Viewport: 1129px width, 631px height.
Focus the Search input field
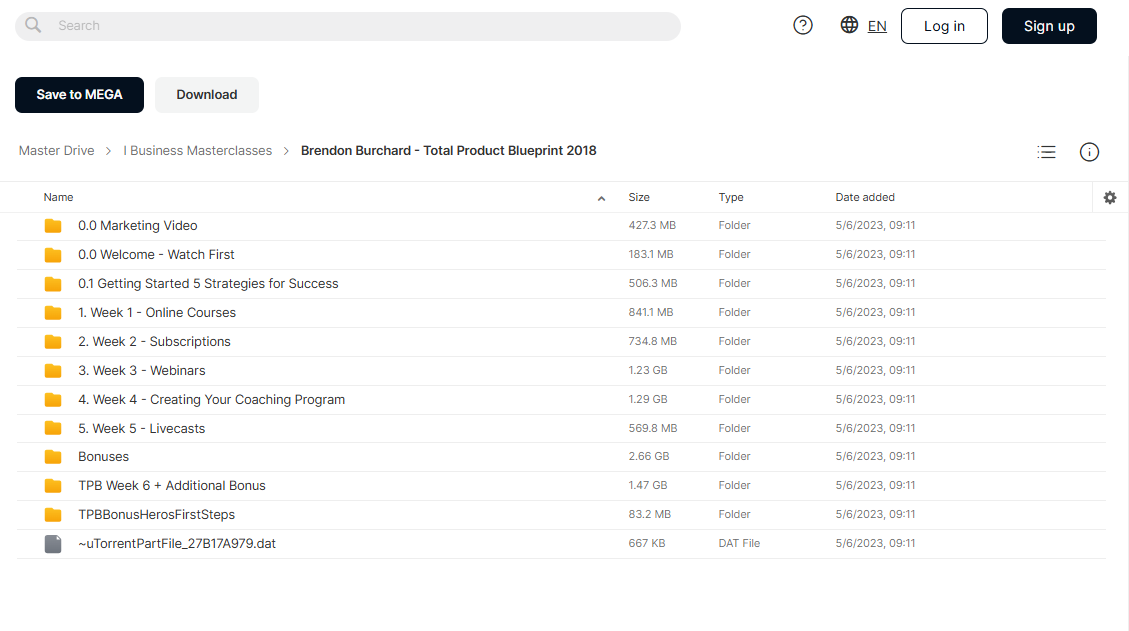pos(348,26)
